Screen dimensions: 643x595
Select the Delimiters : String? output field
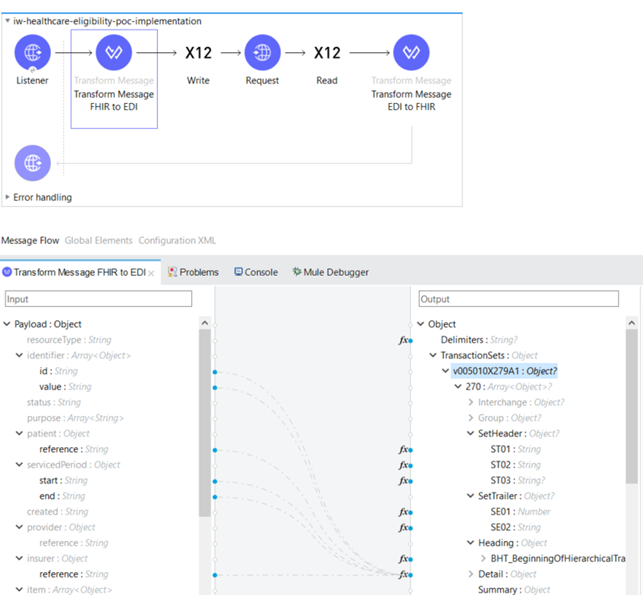(479, 340)
